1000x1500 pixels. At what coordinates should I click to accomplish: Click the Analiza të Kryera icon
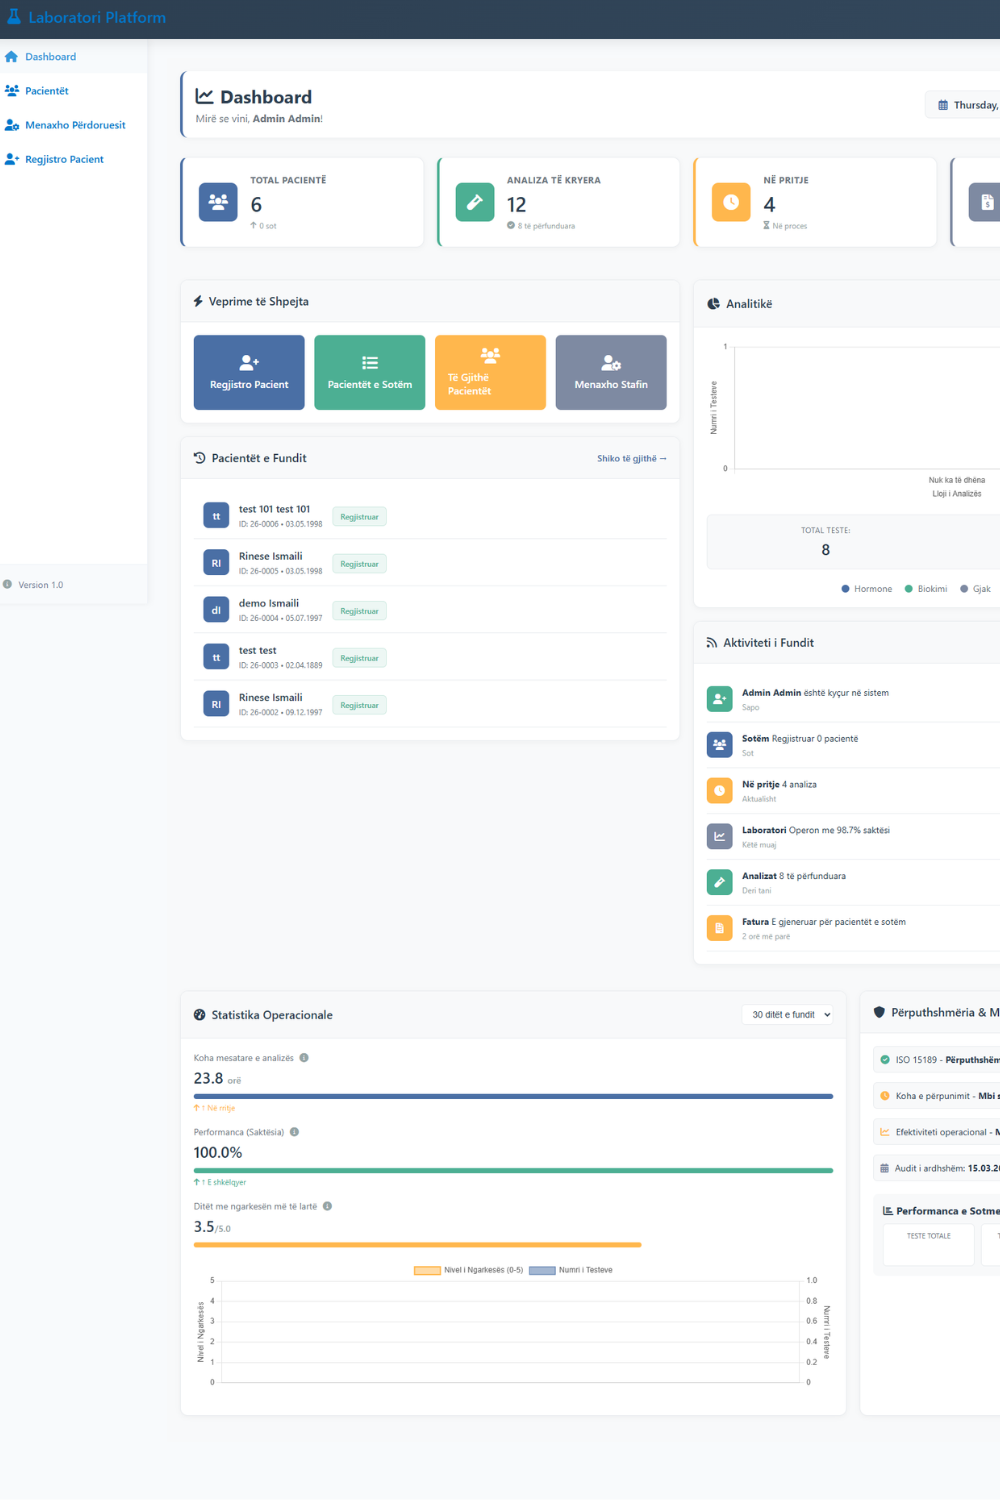pos(475,202)
